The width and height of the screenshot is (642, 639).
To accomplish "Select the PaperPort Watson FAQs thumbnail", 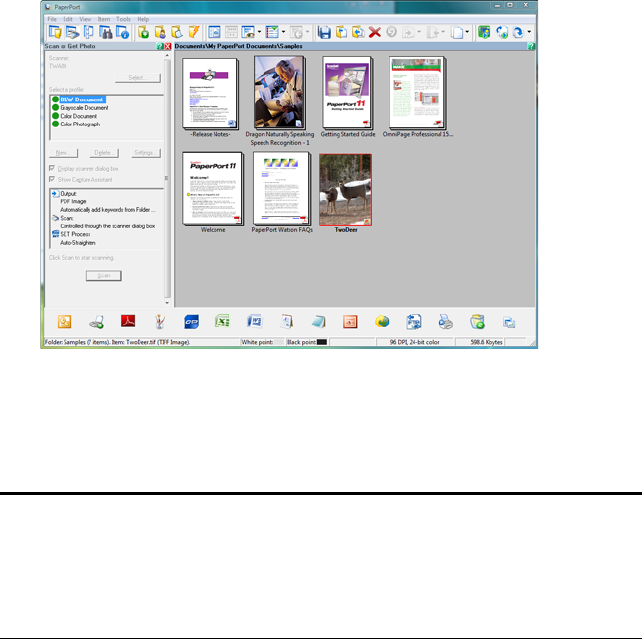I will point(282,188).
